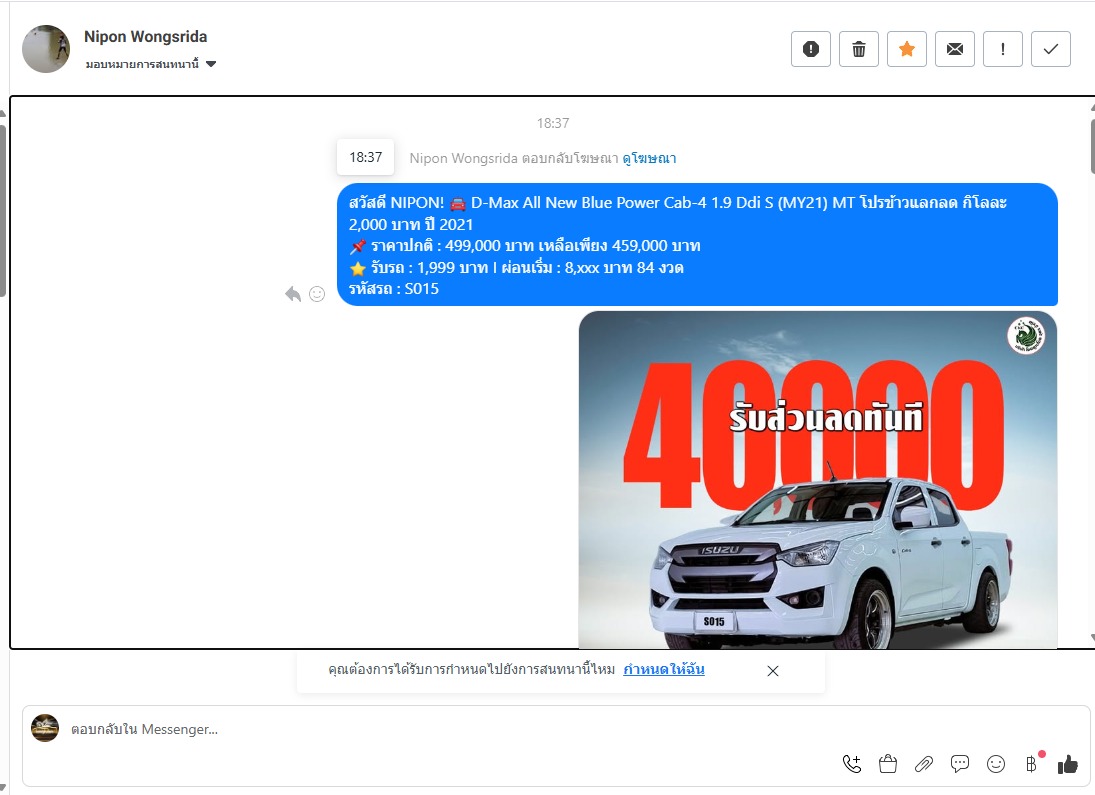Image resolution: width=1095 pixels, height=795 pixels.
Task: Attach a file with paperclip icon
Action: [x=923, y=764]
